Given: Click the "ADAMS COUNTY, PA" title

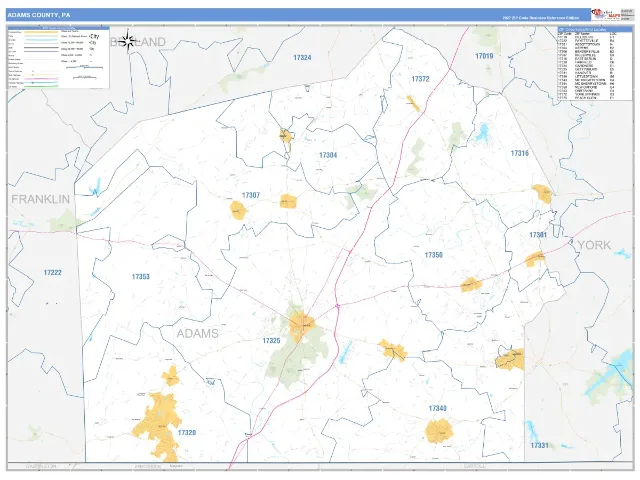Looking at the screenshot, I should (38, 15).
